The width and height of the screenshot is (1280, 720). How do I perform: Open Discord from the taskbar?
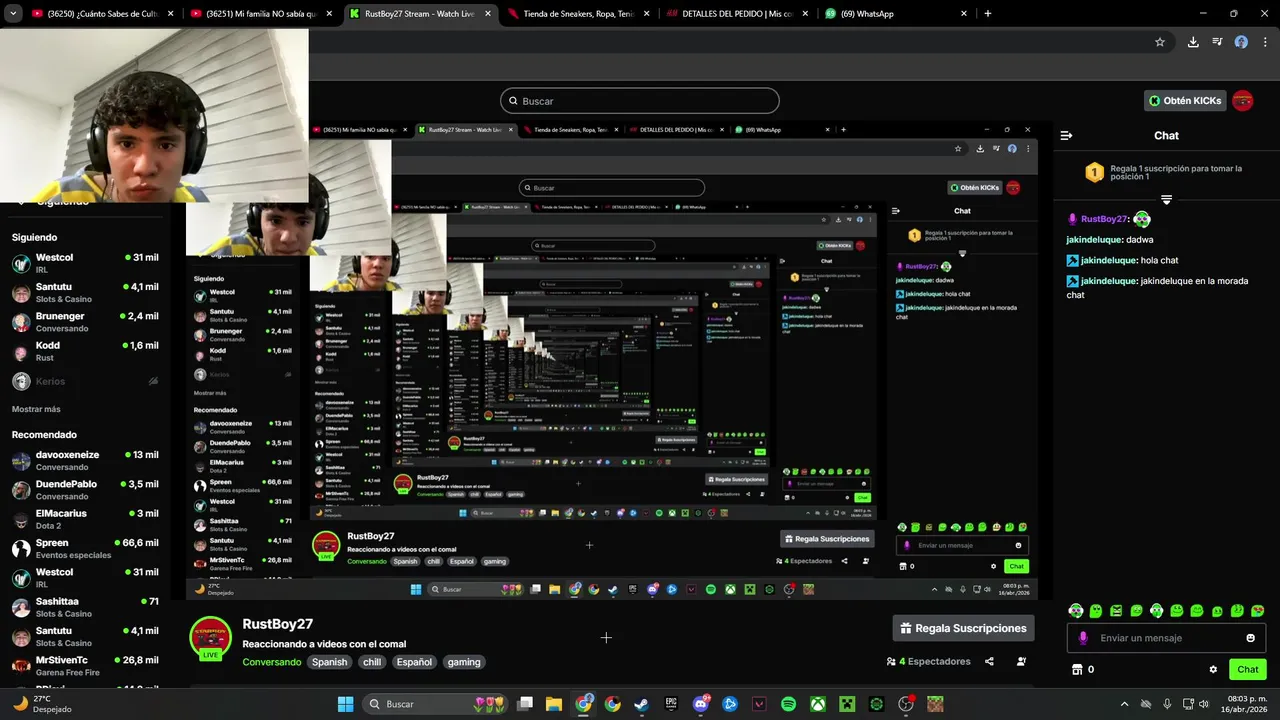701,704
